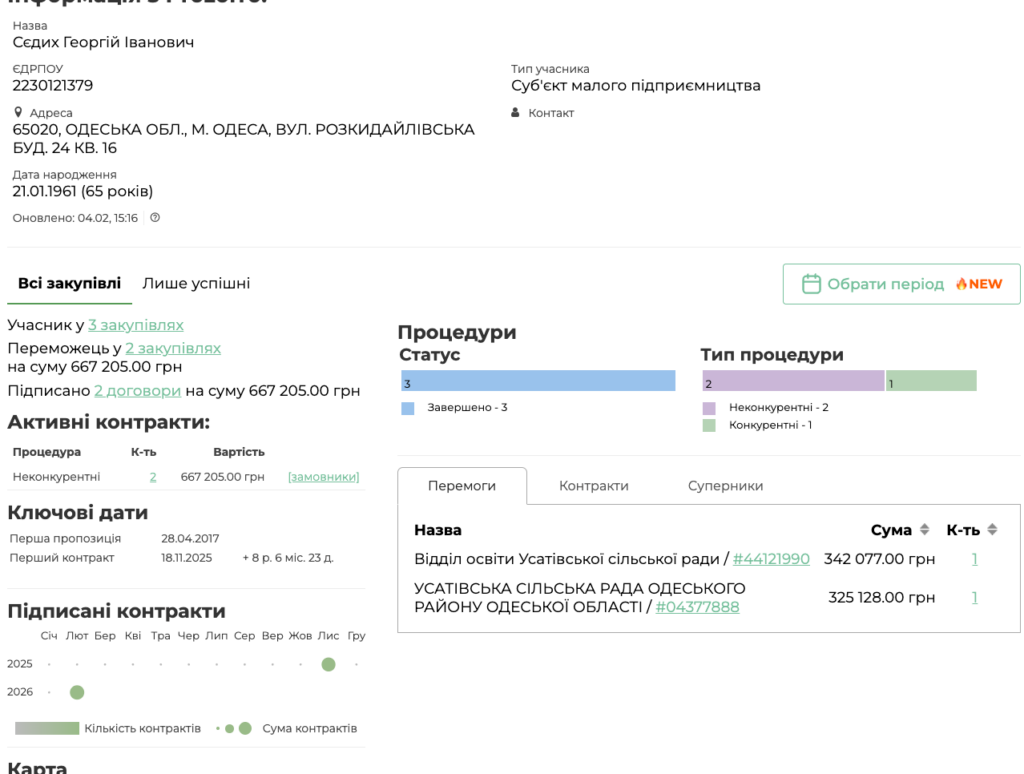Viewport: 1024px width, 774px height.
Task: Open the Суперники tab
Action: click(725, 486)
